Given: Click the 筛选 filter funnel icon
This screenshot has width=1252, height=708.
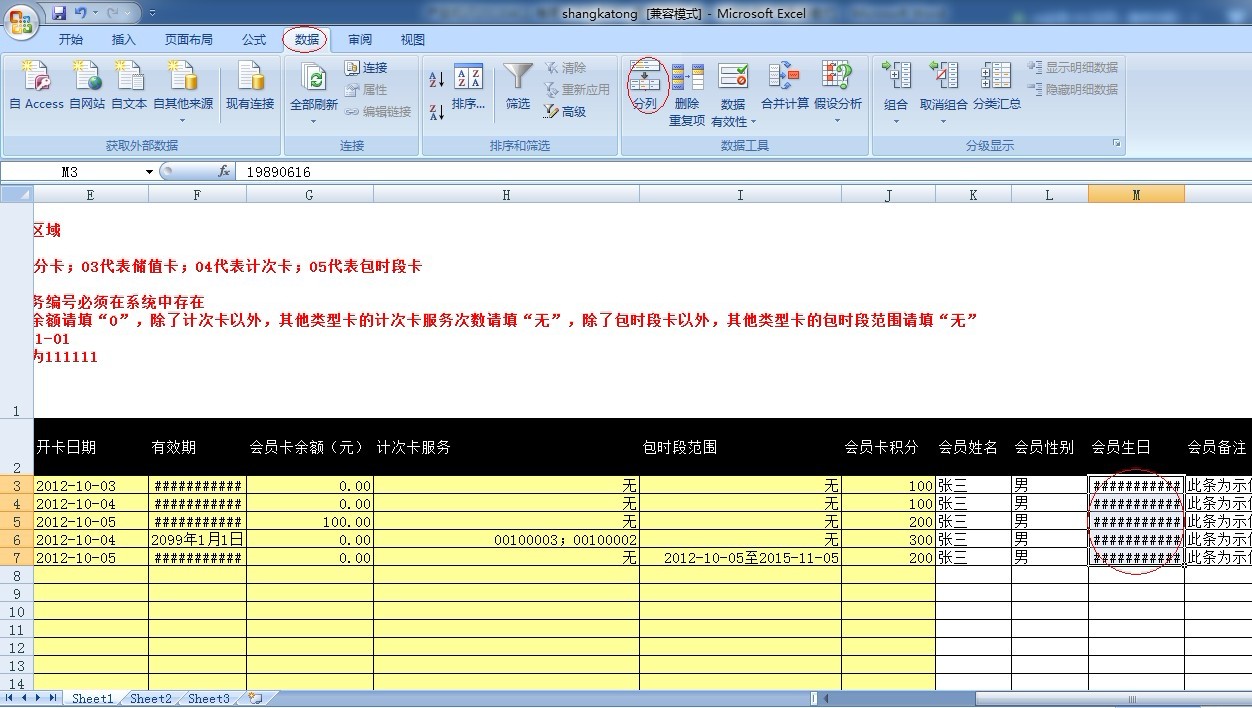Looking at the screenshot, I should tap(517, 78).
